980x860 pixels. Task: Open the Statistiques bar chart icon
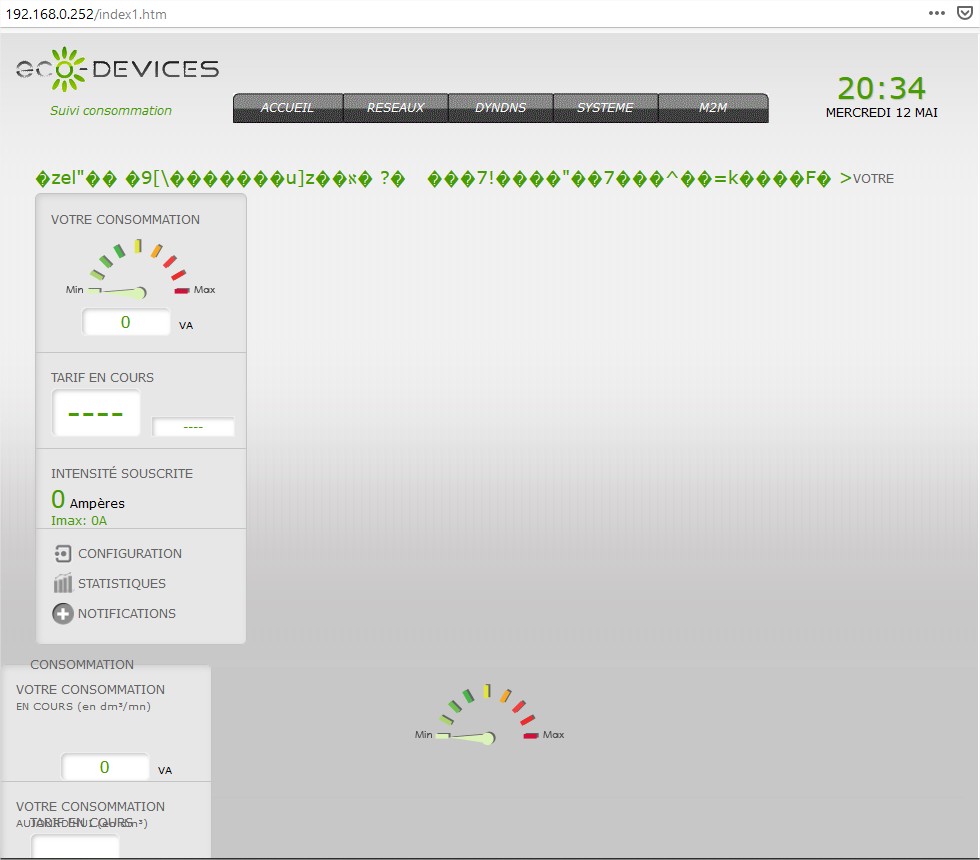(62, 583)
